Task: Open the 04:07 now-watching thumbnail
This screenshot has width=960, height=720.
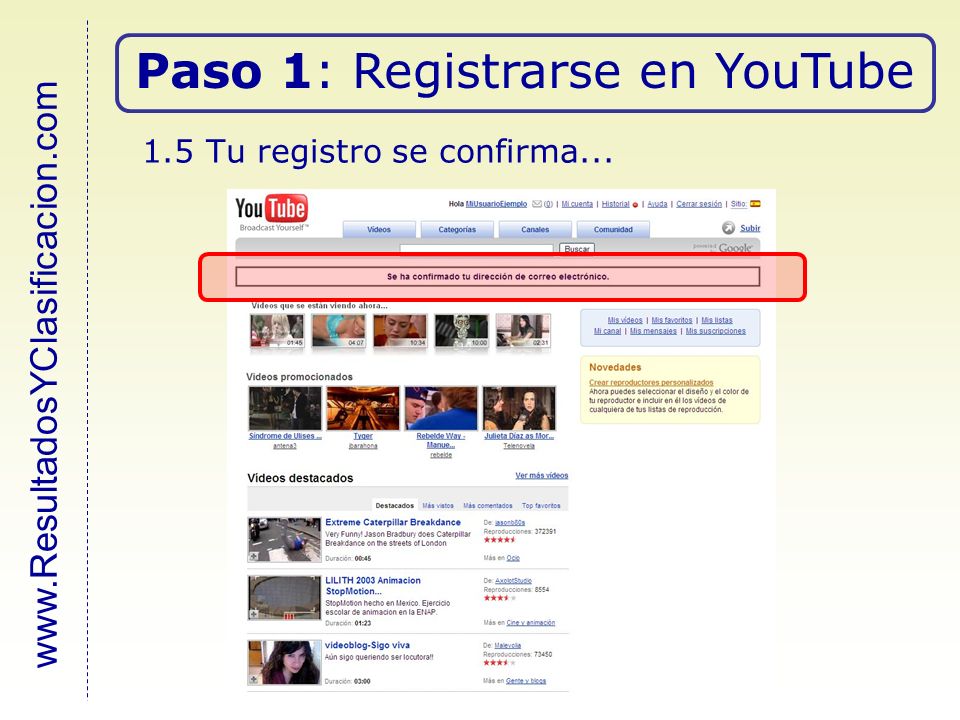Action: (339, 331)
